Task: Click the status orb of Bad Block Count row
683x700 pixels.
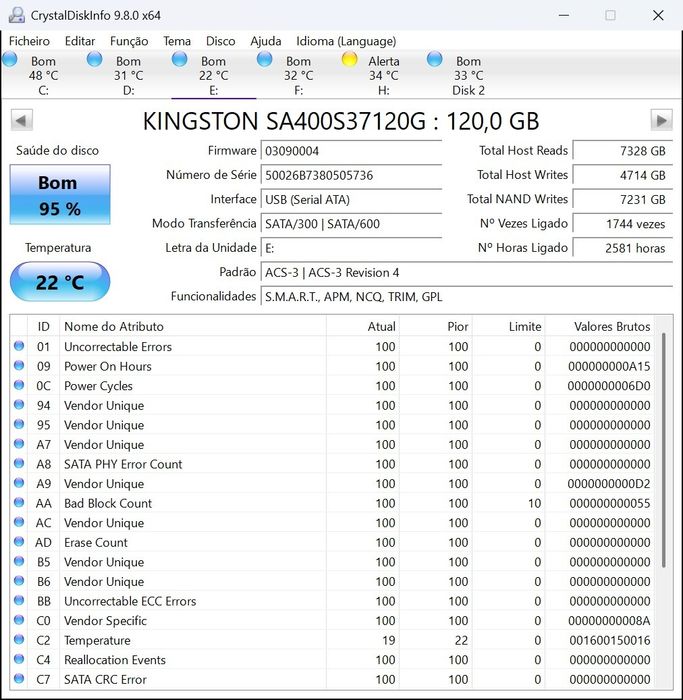Action: coord(19,502)
